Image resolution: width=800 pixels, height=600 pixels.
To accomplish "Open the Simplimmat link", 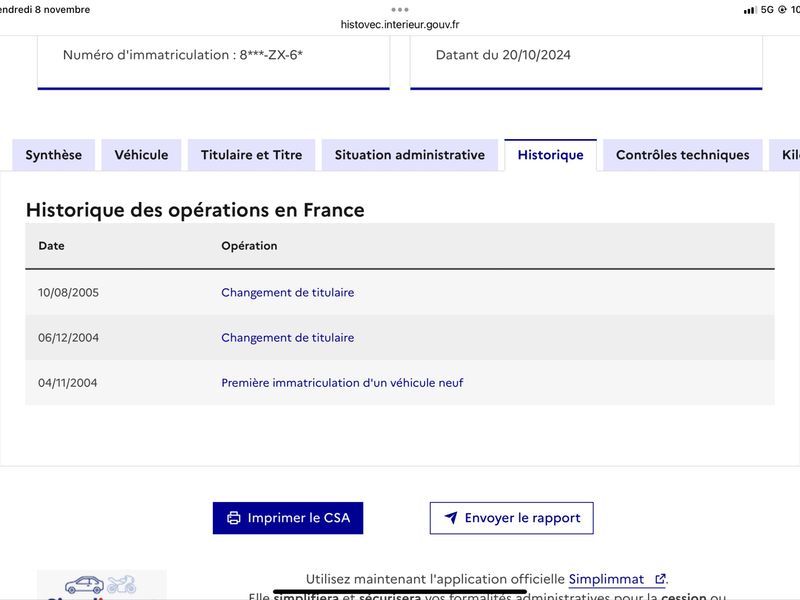I will pyautogui.click(x=606, y=579).
